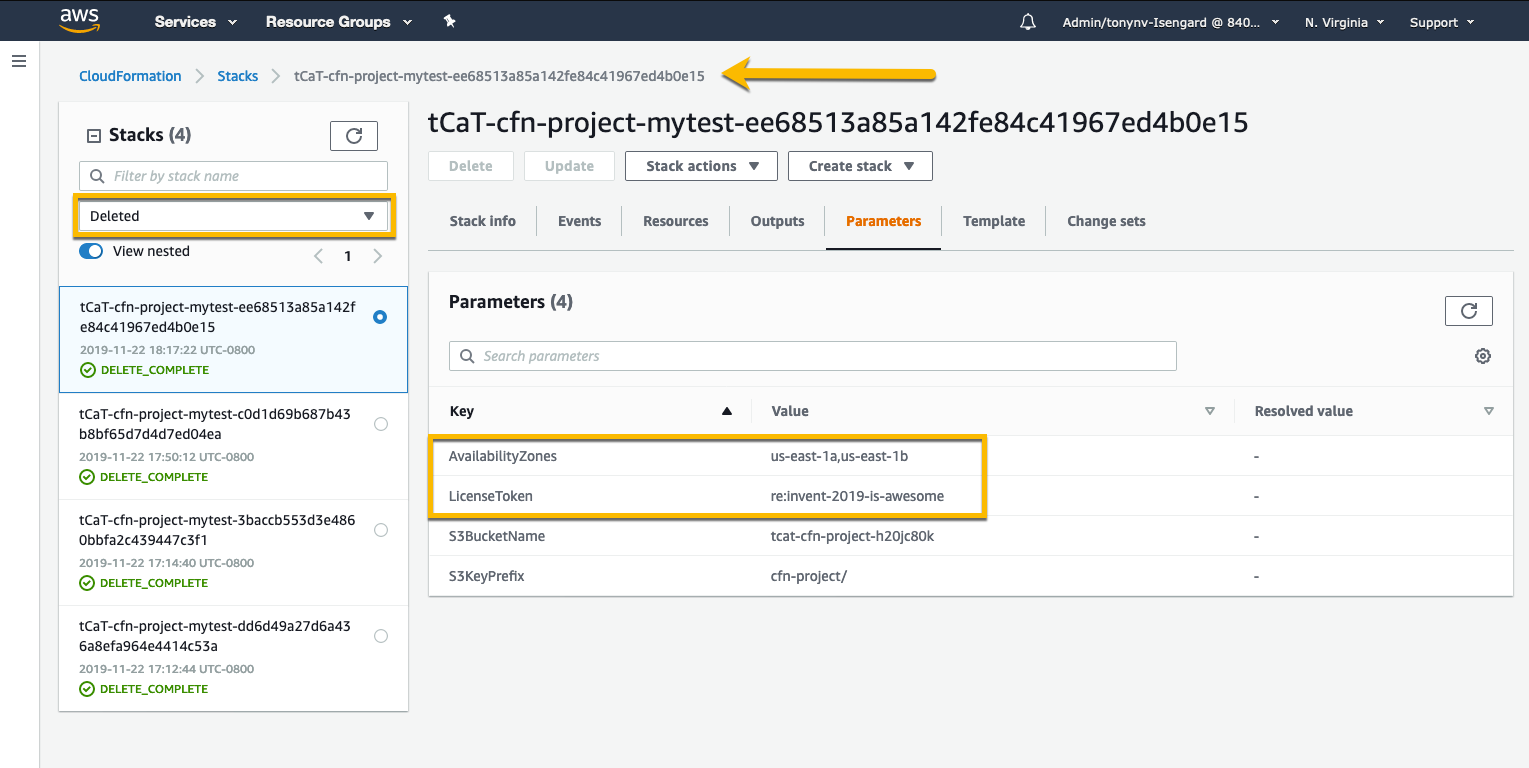Select stack ending ee68513a85a142fe84c41967ed4b0e15 radio
The height and width of the screenshot is (768, 1529).
click(380, 317)
